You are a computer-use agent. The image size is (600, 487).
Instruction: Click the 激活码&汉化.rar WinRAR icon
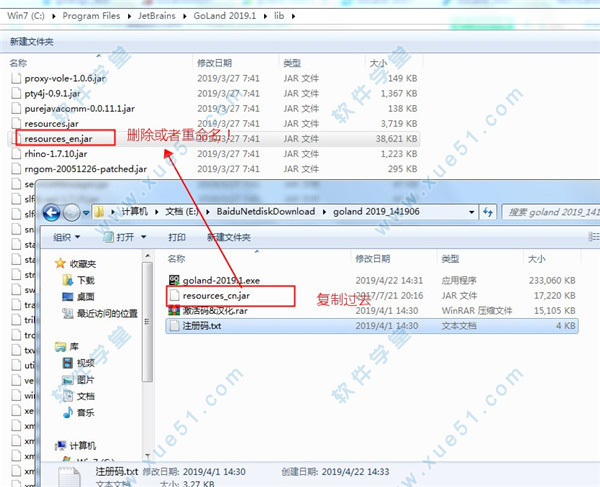click(174, 311)
